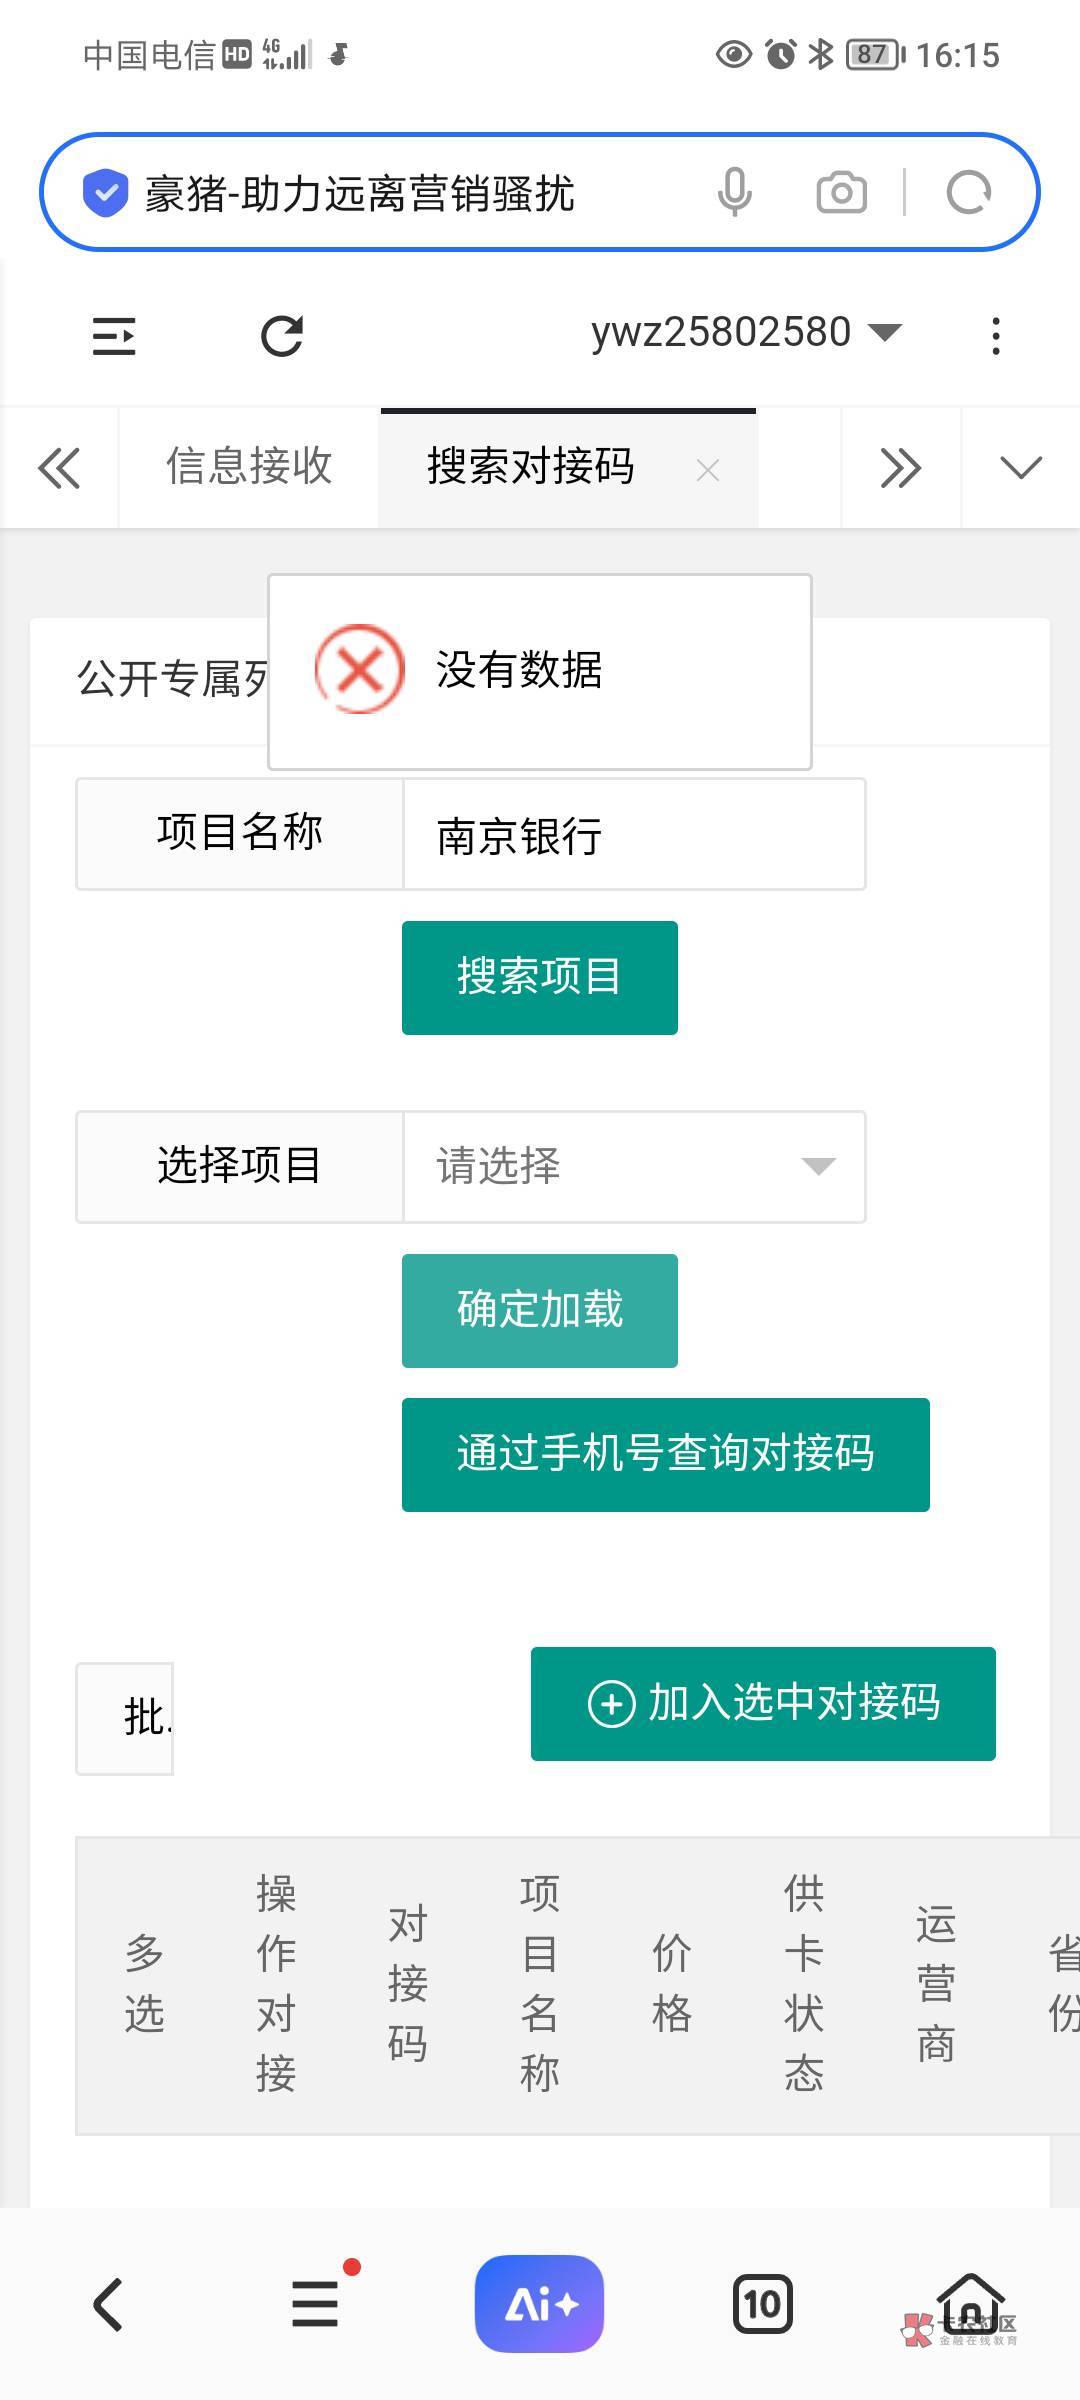Click the 搜索项目 button

pos(540,977)
